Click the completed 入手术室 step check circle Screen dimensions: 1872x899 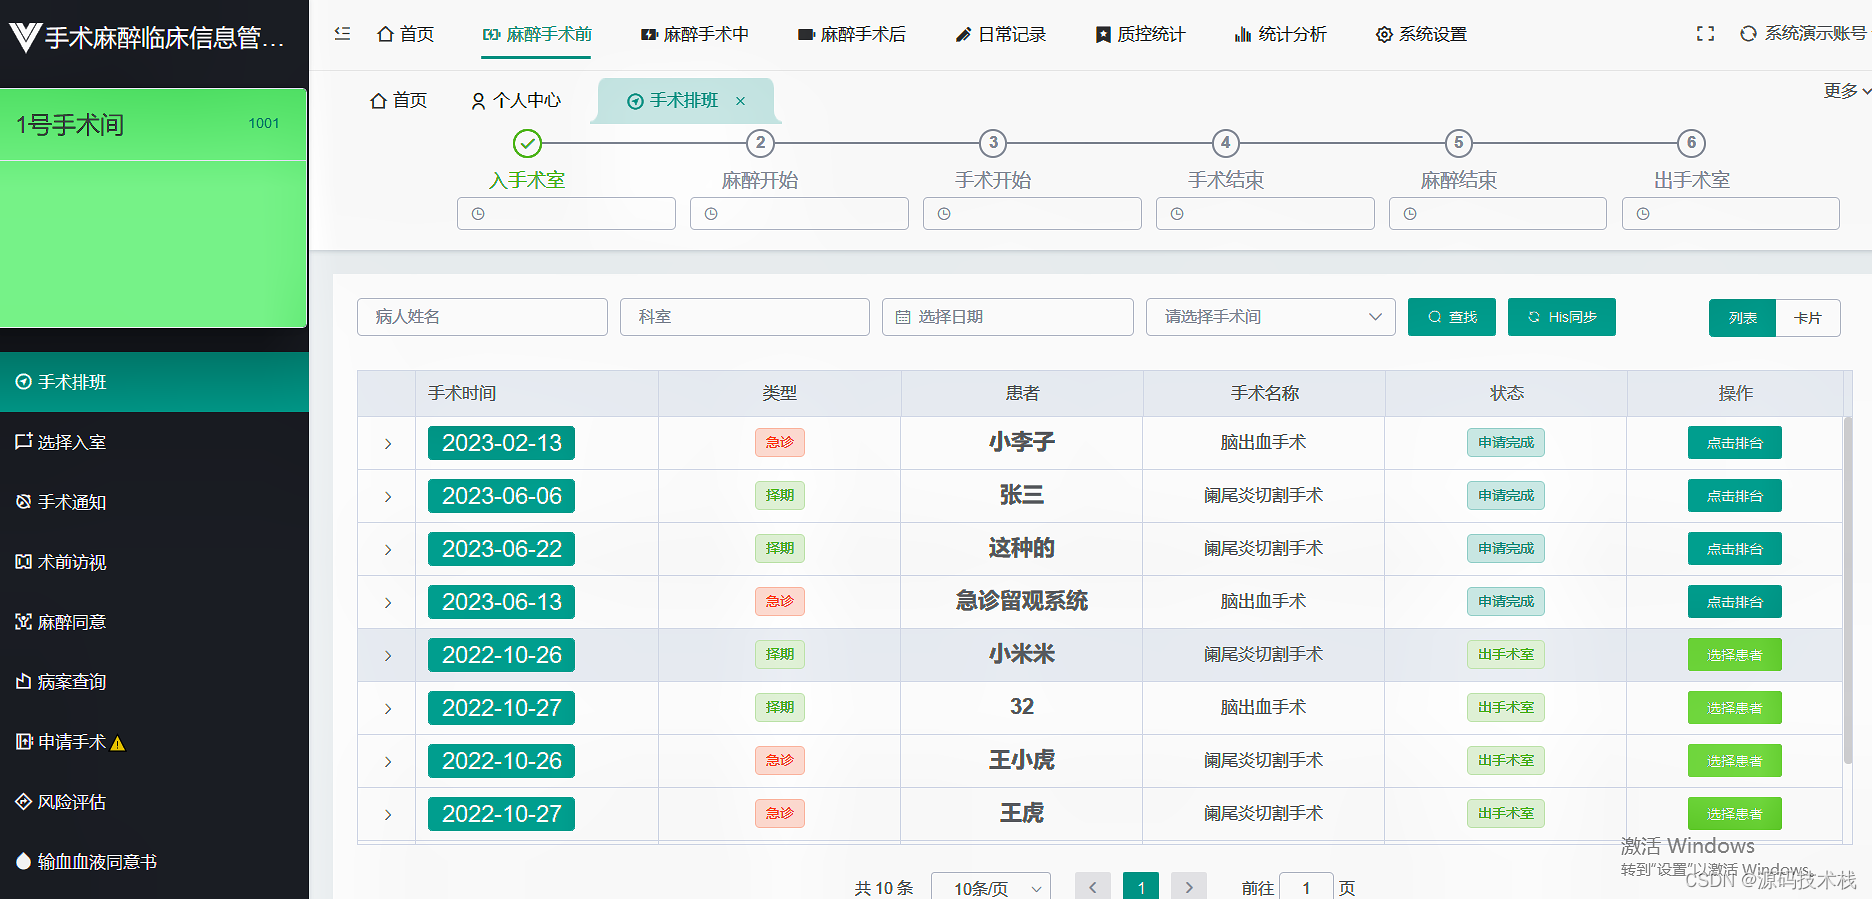coord(527,143)
